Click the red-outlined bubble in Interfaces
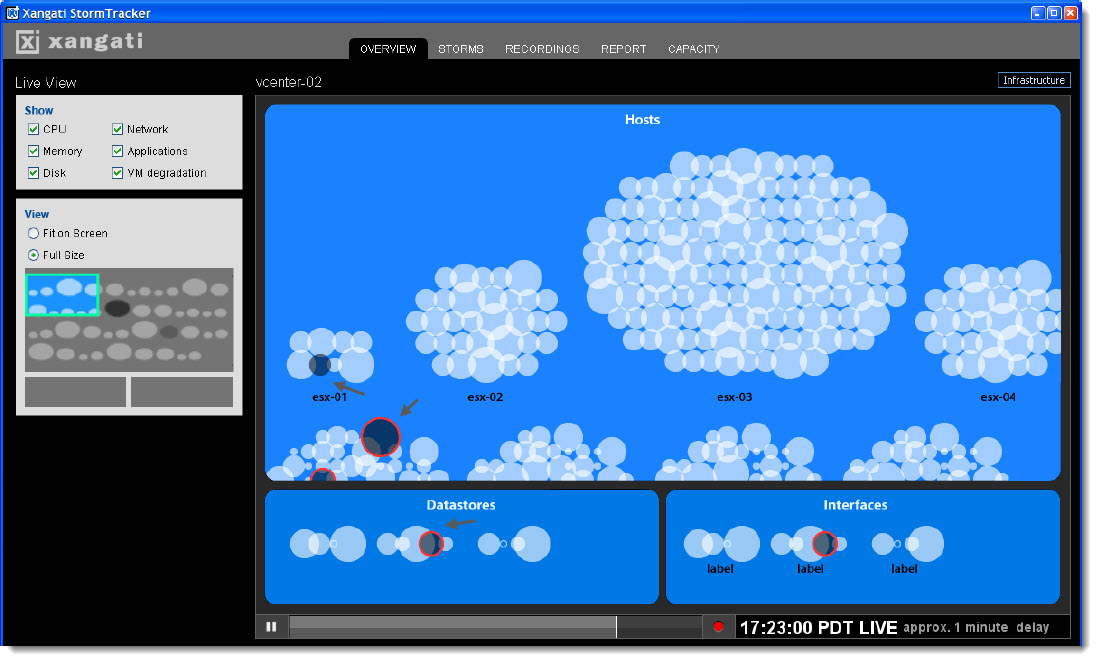1097x661 pixels. (x=824, y=543)
